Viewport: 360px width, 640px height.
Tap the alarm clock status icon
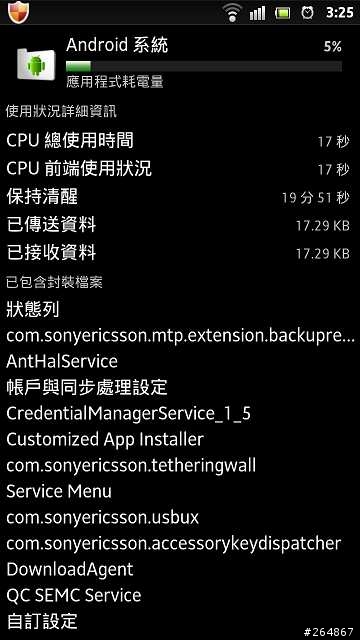click(x=307, y=13)
